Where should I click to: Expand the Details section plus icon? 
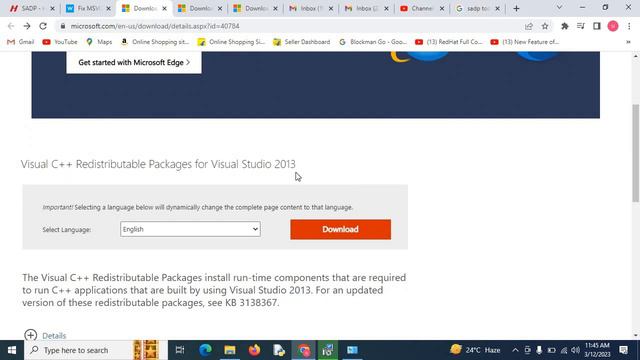pyautogui.click(x=31, y=335)
